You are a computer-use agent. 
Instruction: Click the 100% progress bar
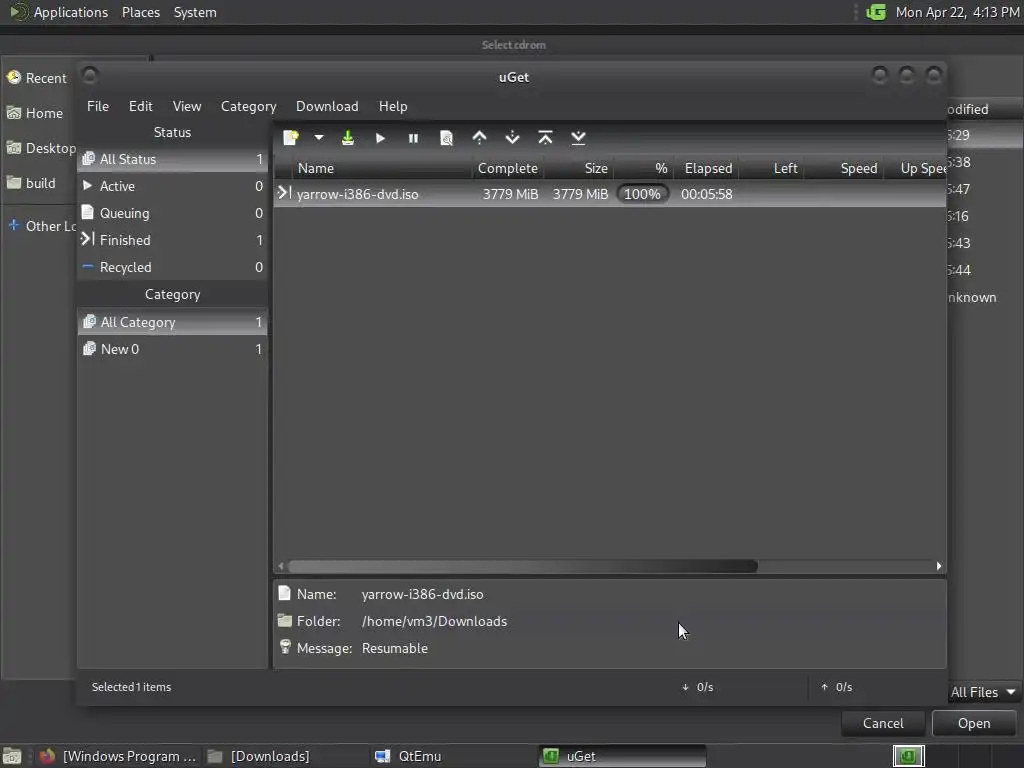click(x=643, y=194)
